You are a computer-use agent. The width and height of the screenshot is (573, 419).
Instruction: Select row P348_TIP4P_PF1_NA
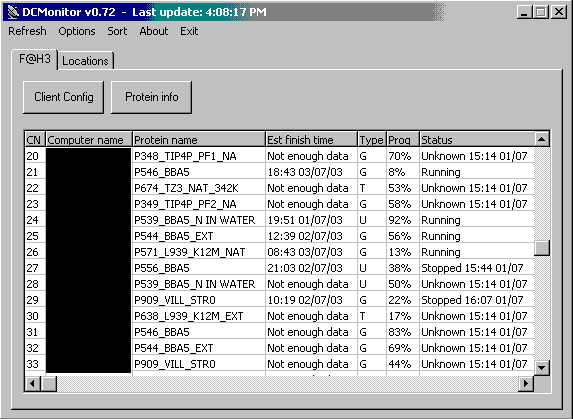tap(279, 156)
